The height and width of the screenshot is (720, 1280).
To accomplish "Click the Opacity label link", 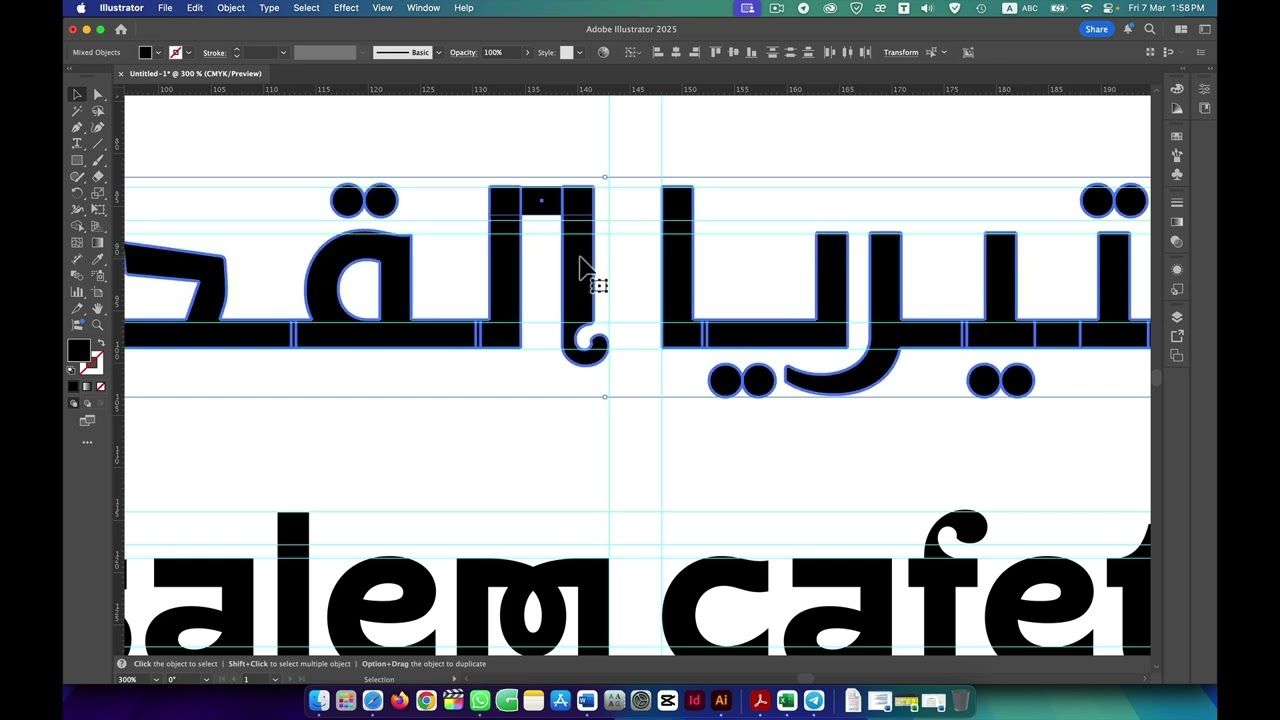I will click(x=463, y=52).
